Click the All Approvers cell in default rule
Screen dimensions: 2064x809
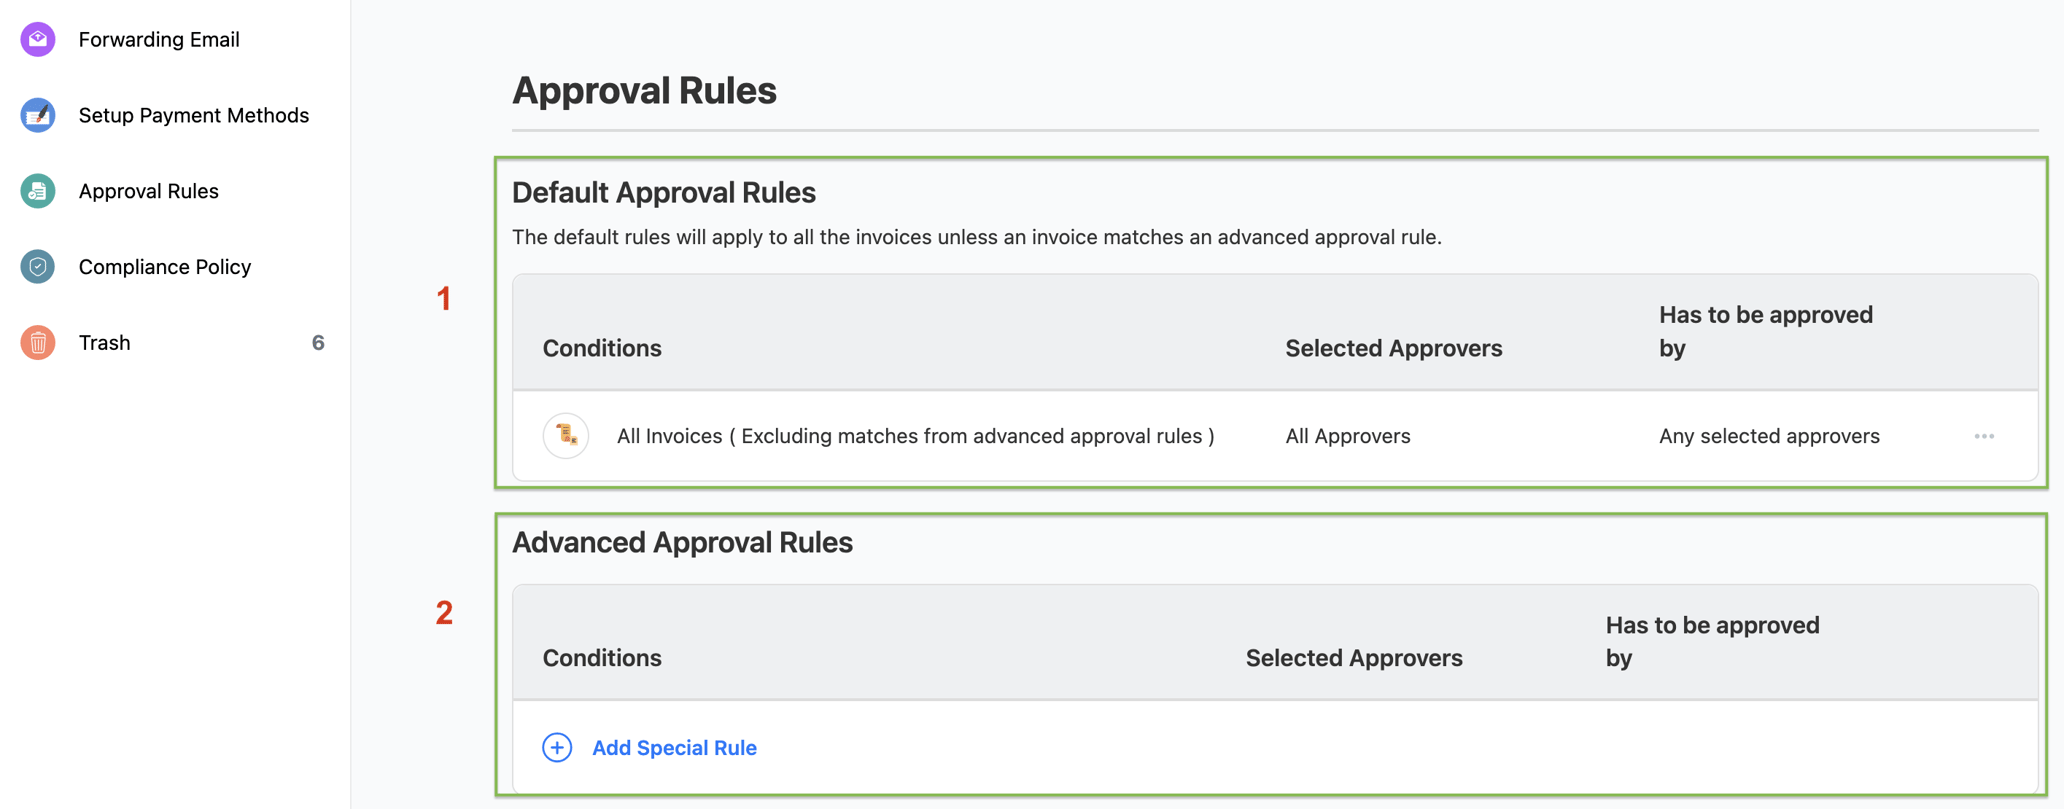(x=1348, y=435)
